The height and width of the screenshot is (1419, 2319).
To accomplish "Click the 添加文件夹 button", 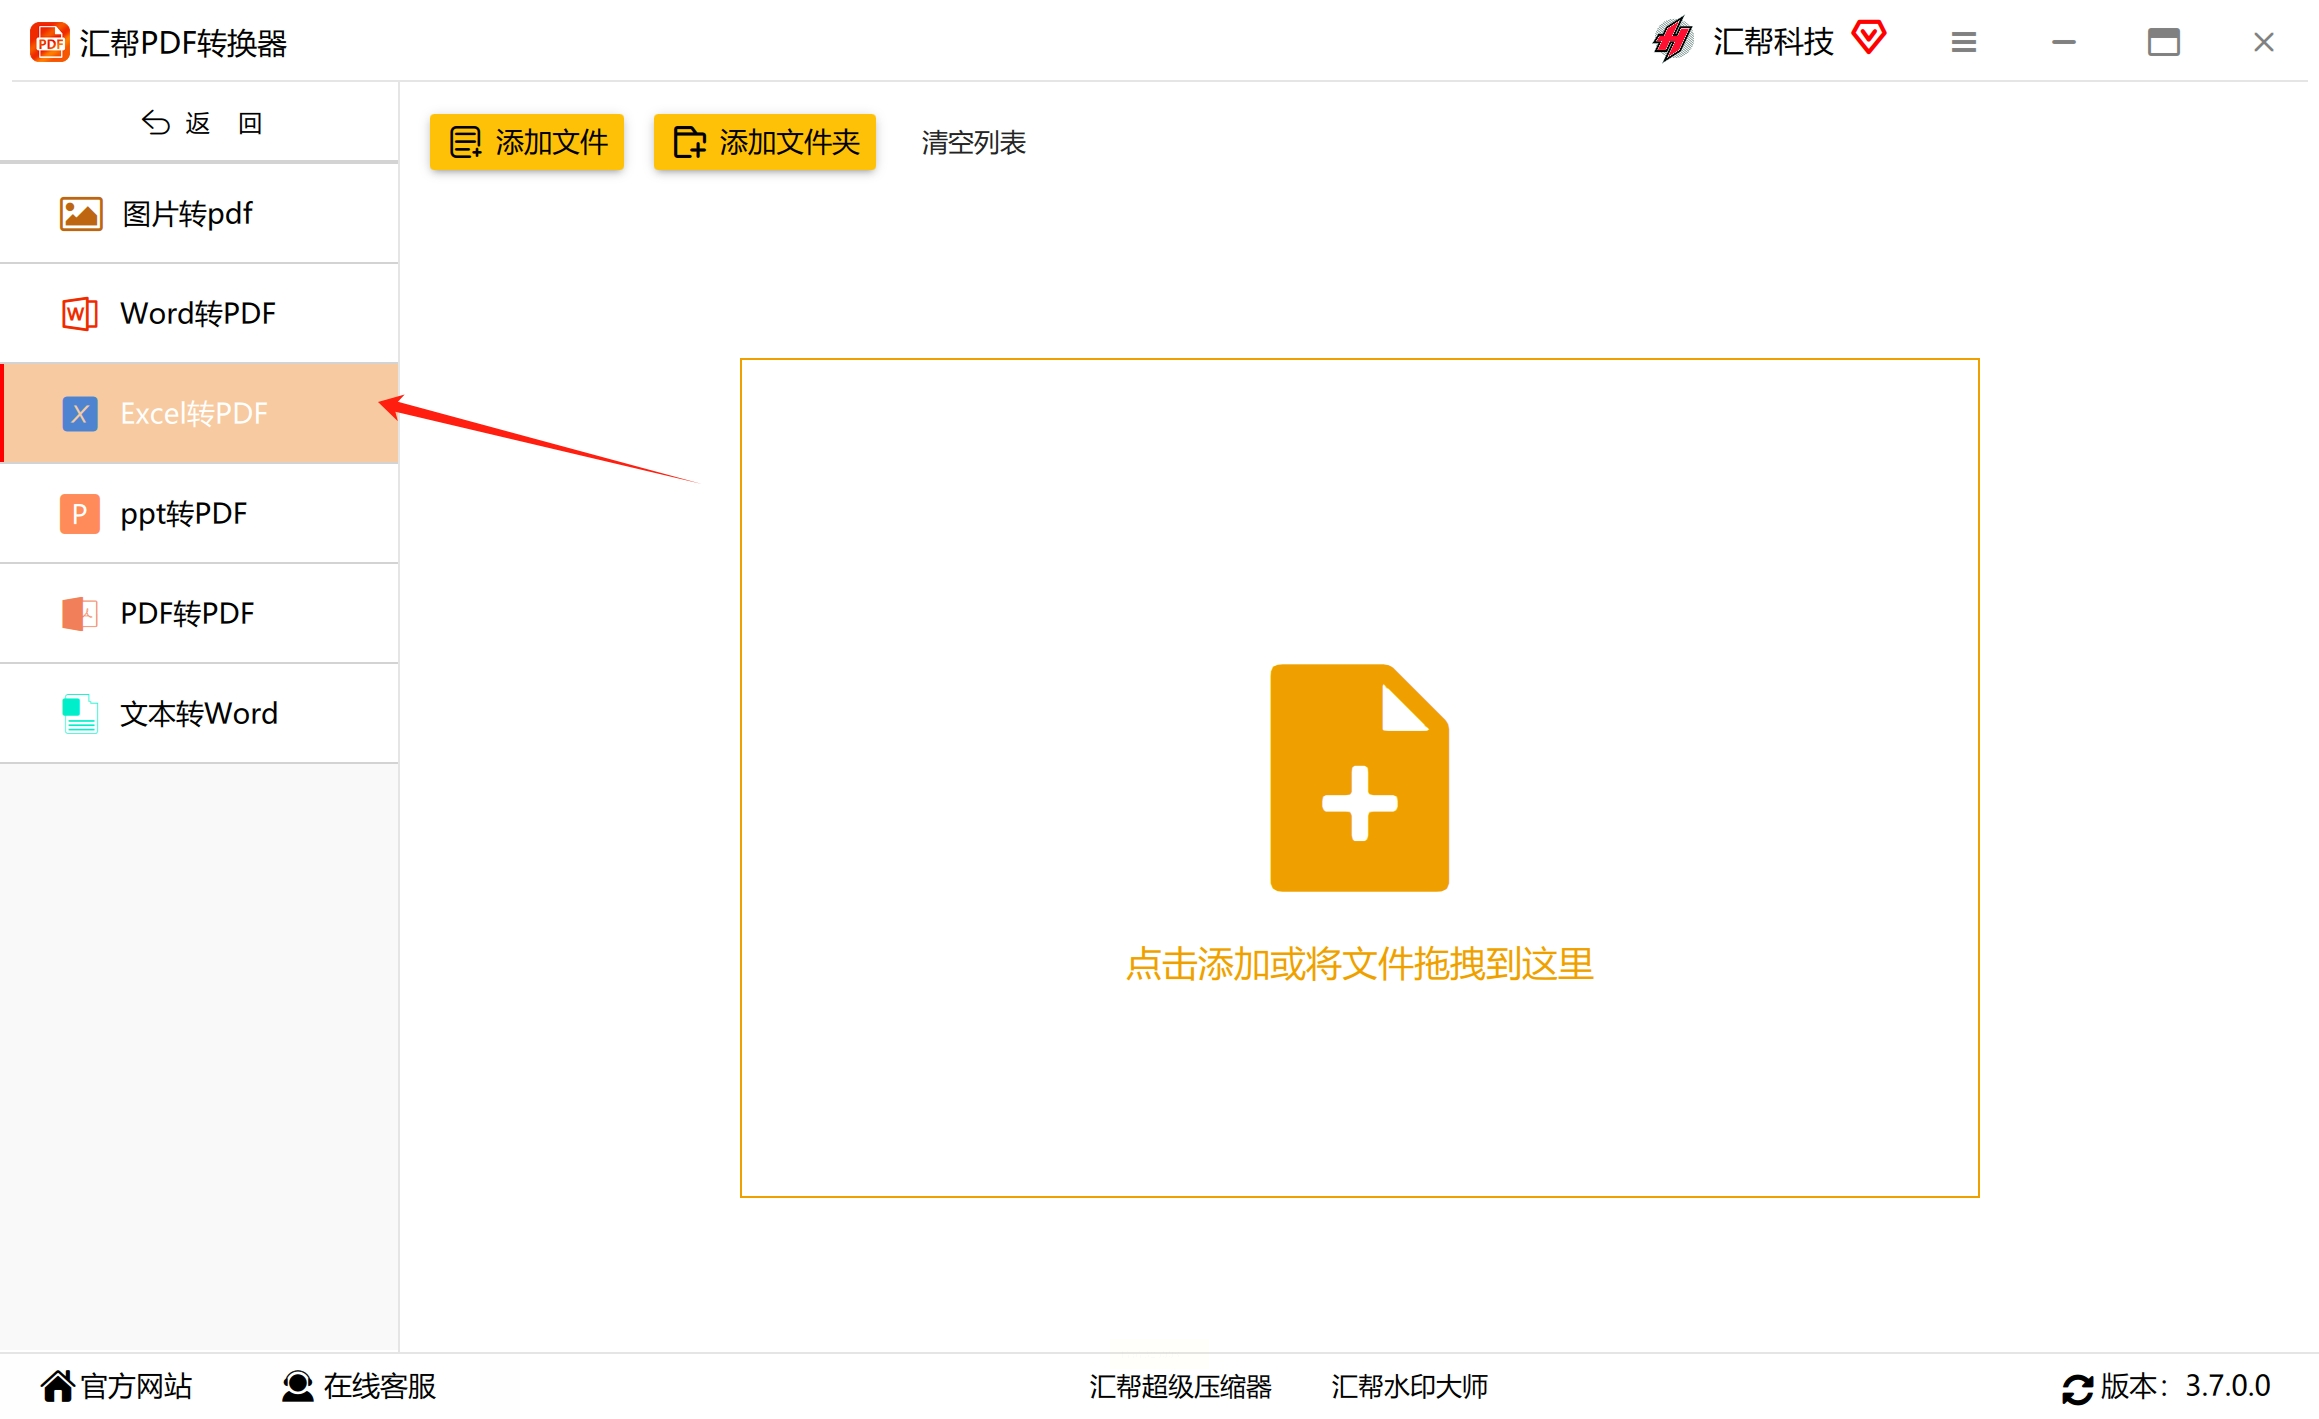I will click(765, 142).
